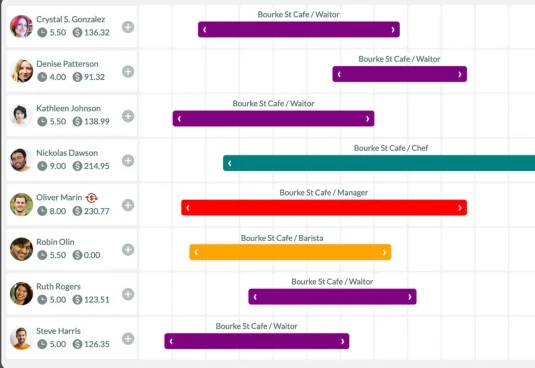Image resolution: width=535 pixels, height=368 pixels.
Task: Open Nickolas Dawson's profile photo
Action: pyautogui.click(x=21, y=160)
